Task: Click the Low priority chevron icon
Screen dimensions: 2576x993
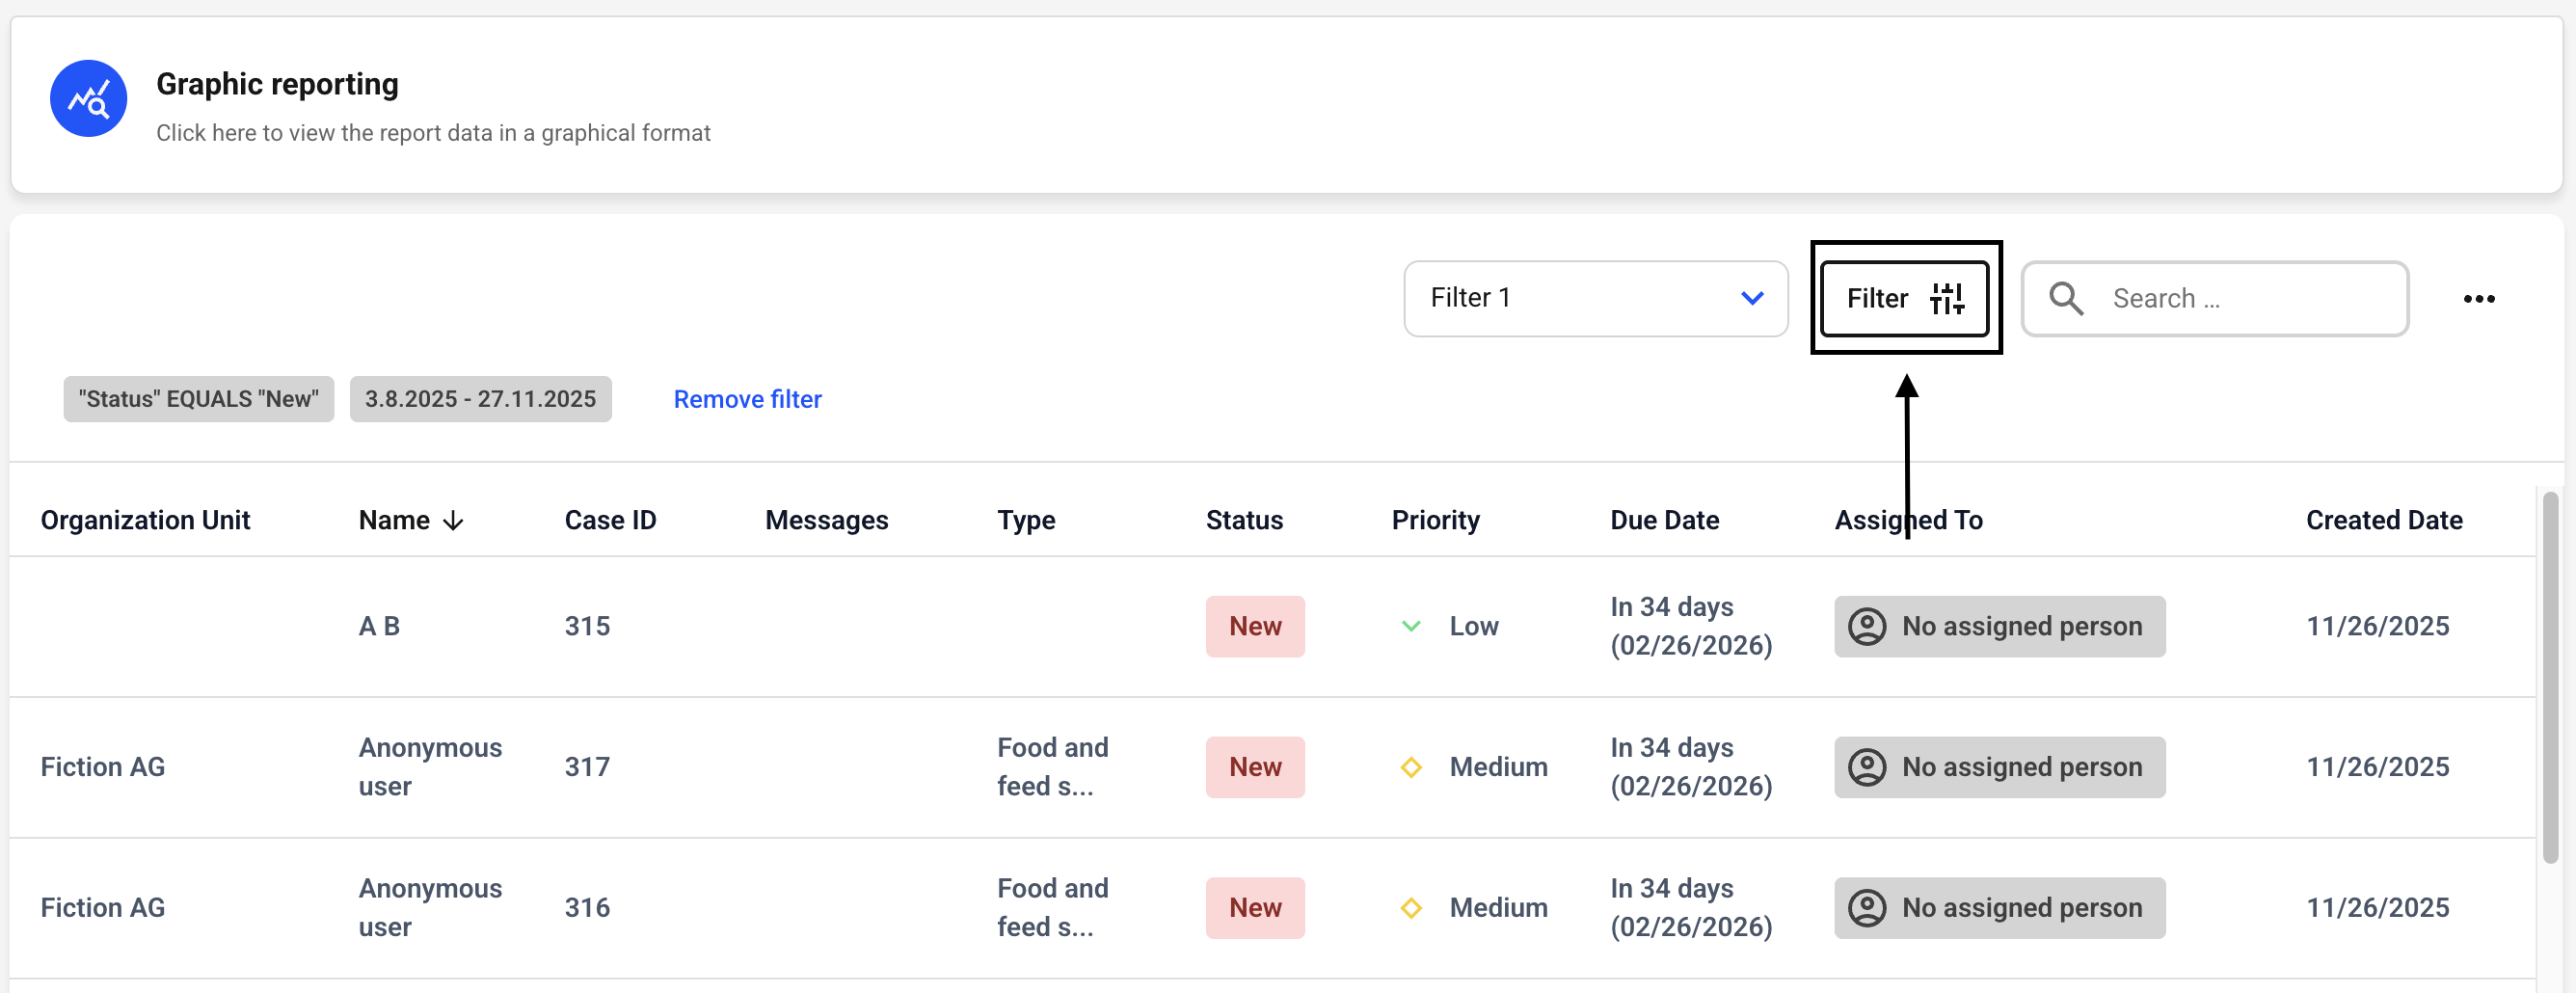Action: pos(1410,627)
